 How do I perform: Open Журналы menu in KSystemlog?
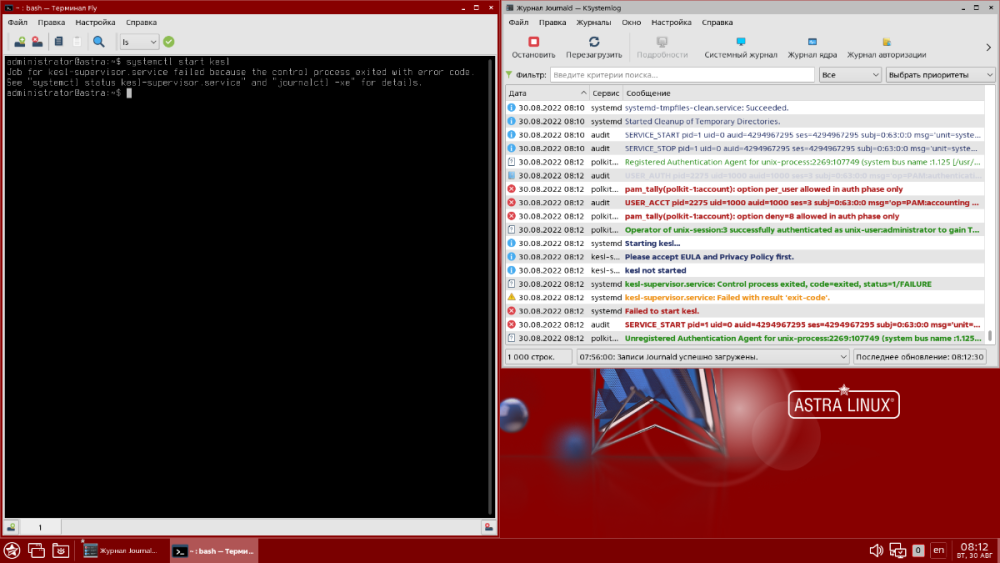(x=594, y=22)
